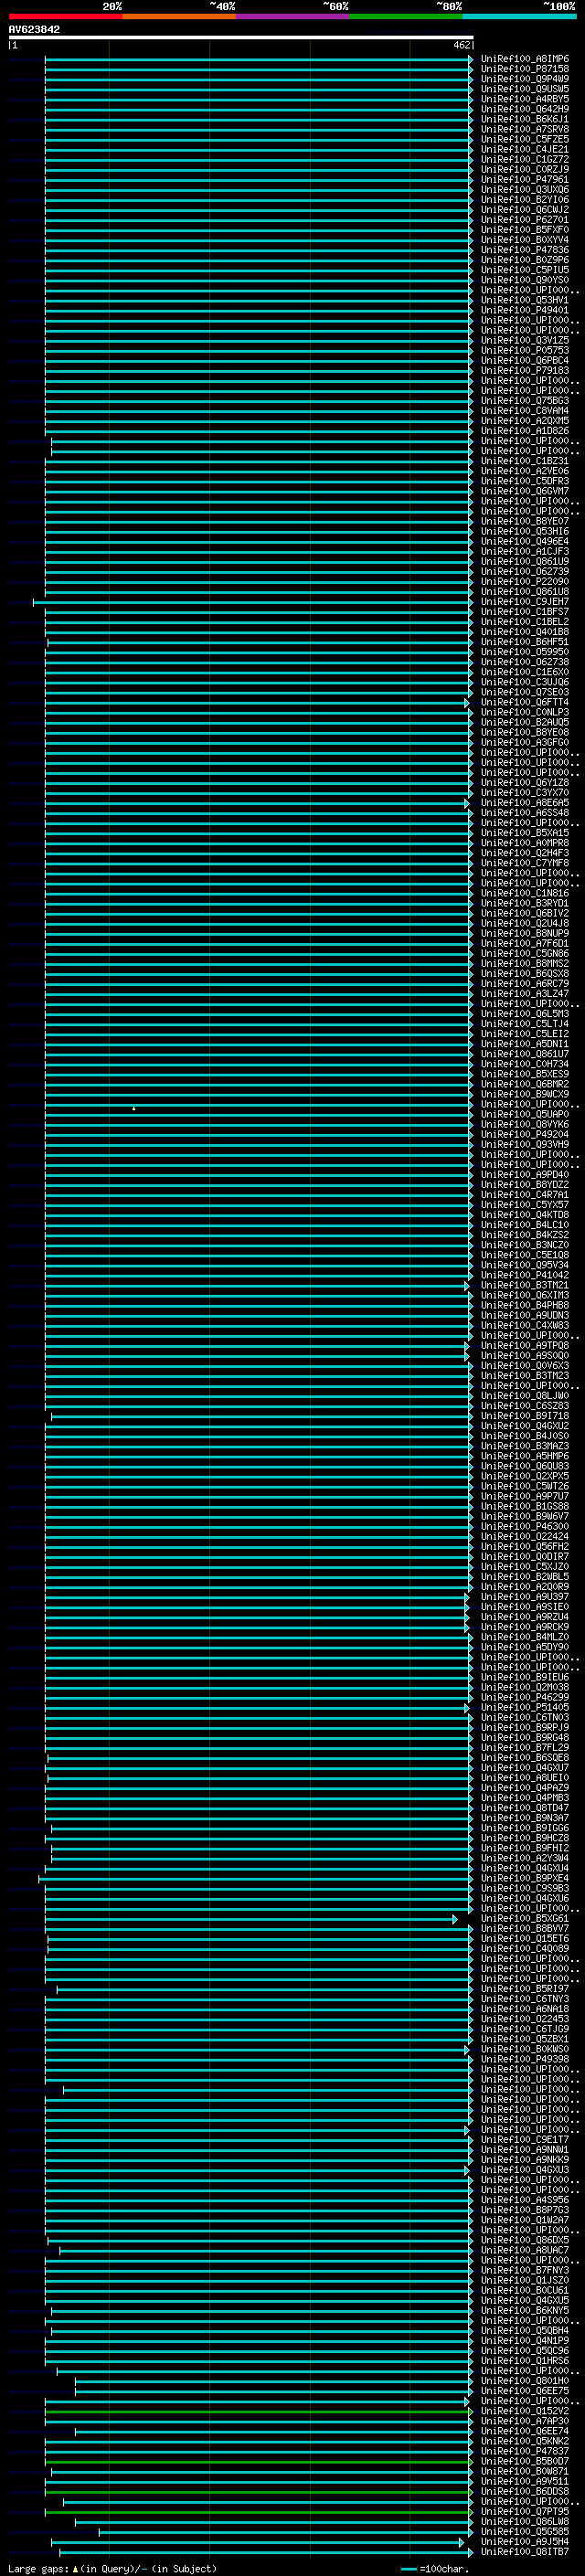Select the UniRef100_Q801H0 hit label

coord(525,2380)
